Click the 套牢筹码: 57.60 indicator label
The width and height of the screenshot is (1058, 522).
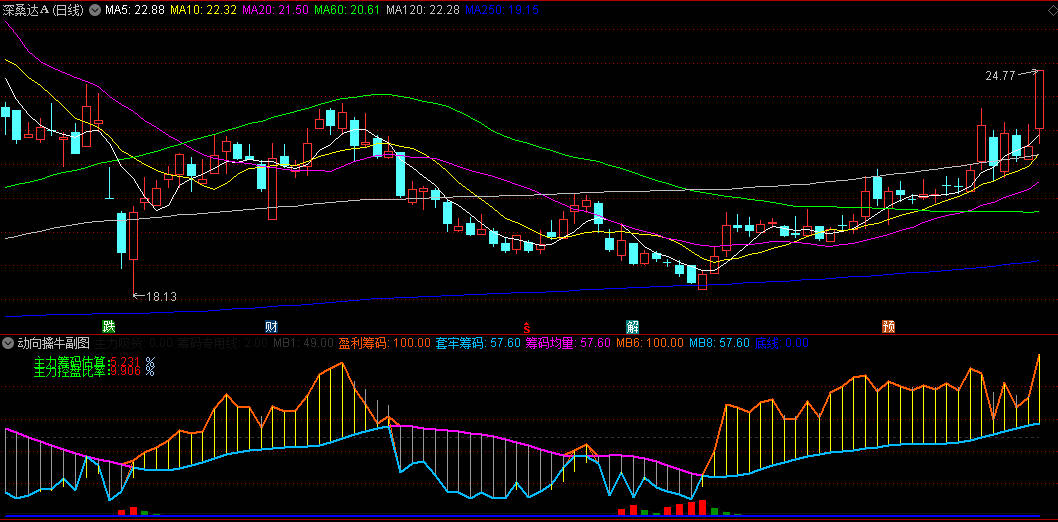click(x=478, y=343)
